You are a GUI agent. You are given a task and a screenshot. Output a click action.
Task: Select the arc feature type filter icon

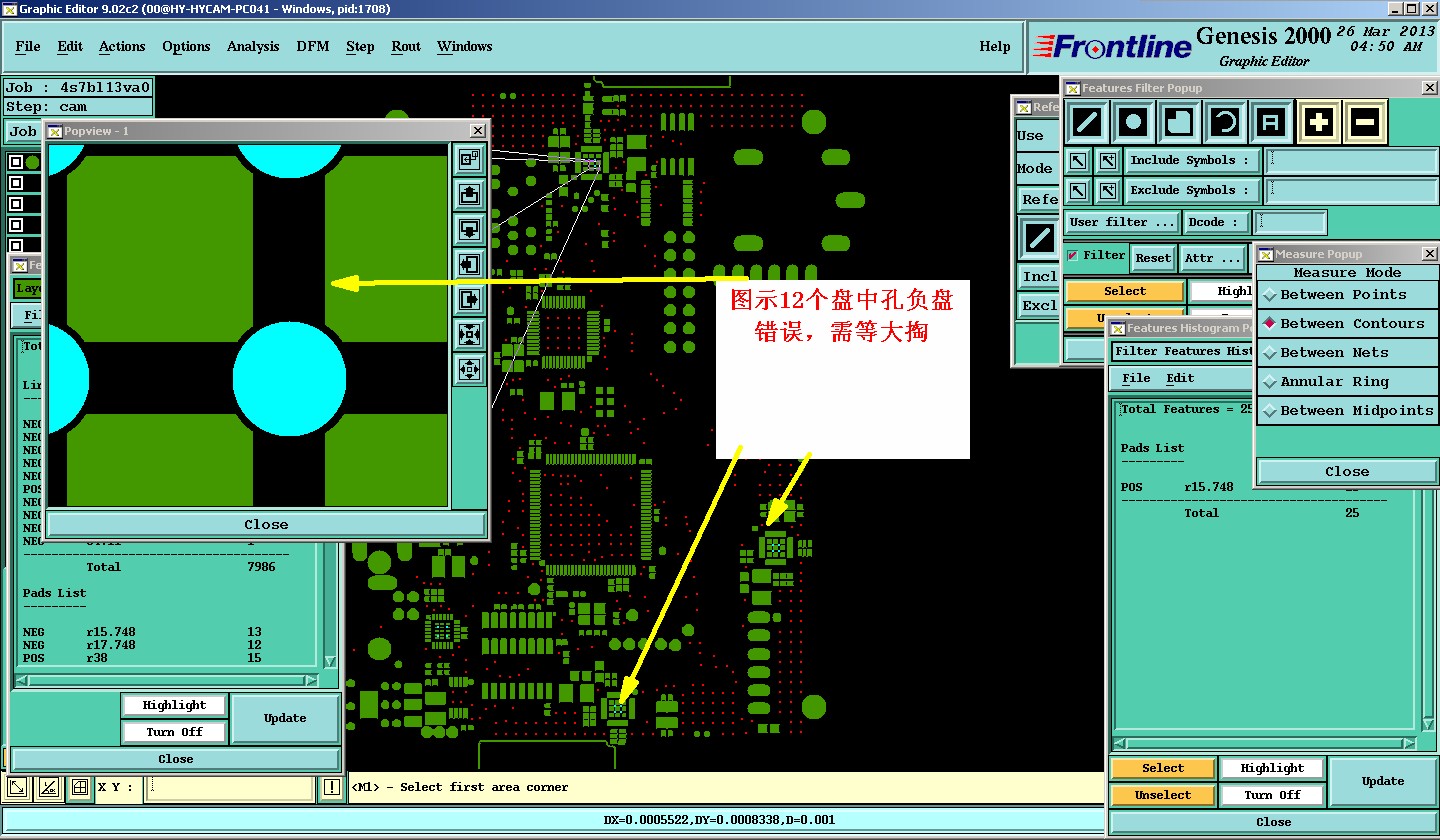(1225, 123)
